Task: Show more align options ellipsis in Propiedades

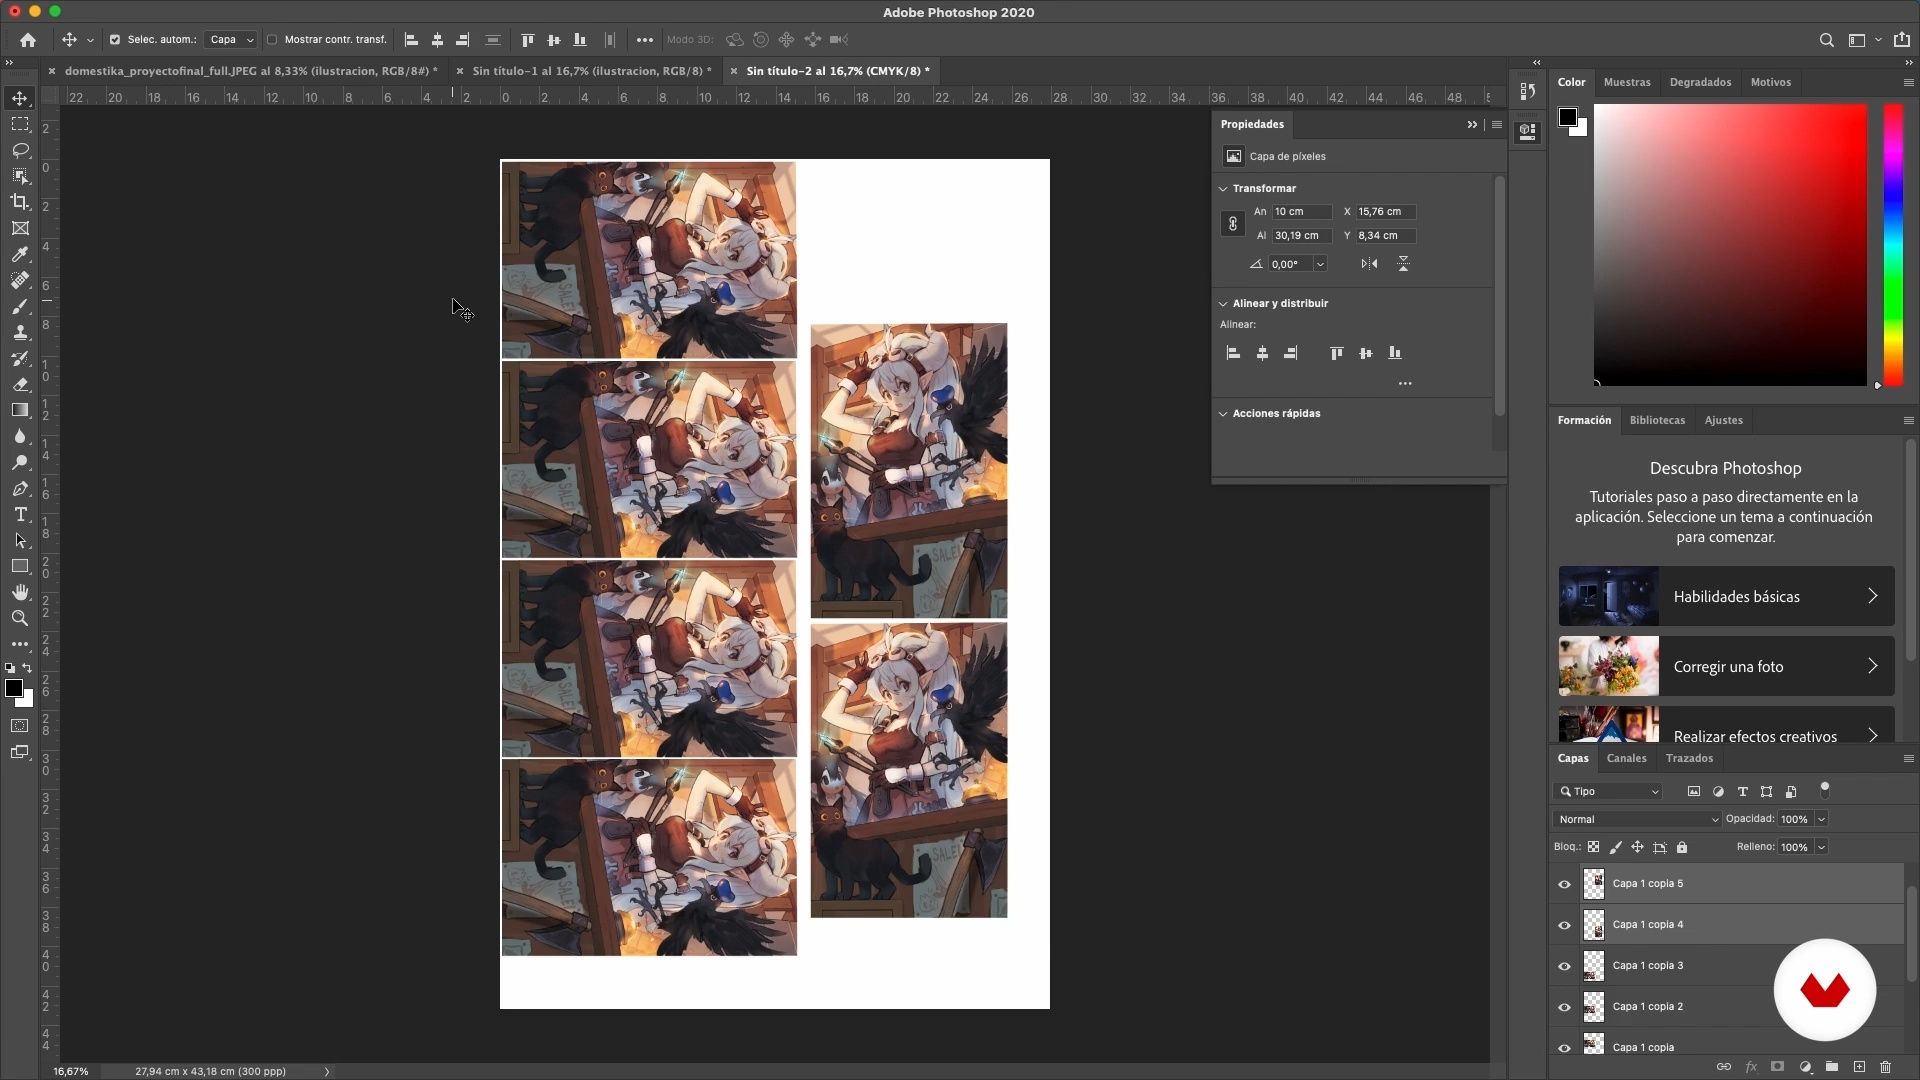Action: (1405, 383)
